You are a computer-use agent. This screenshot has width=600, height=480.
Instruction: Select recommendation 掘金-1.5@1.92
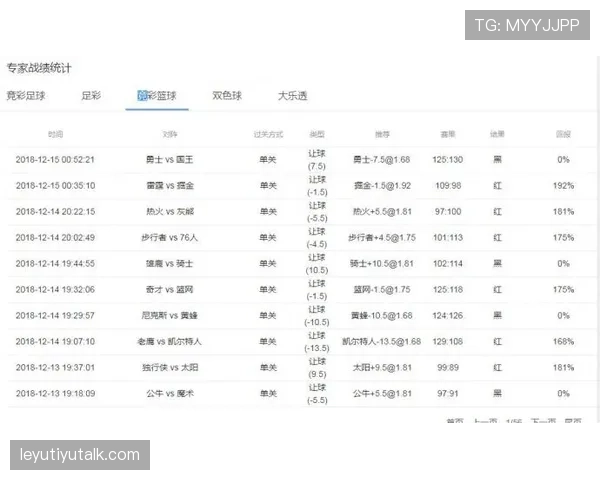click(382, 186)
